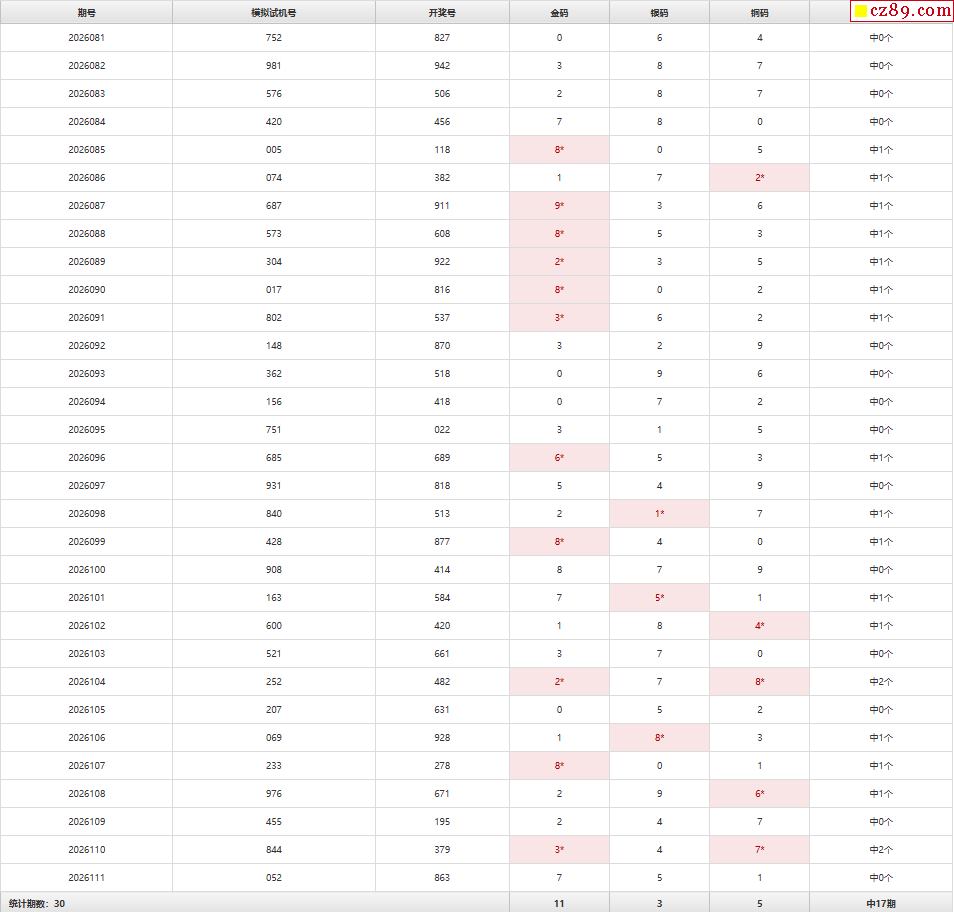Click the 金码 column header
The image size is (954, 912).
[x=559, y=13]
